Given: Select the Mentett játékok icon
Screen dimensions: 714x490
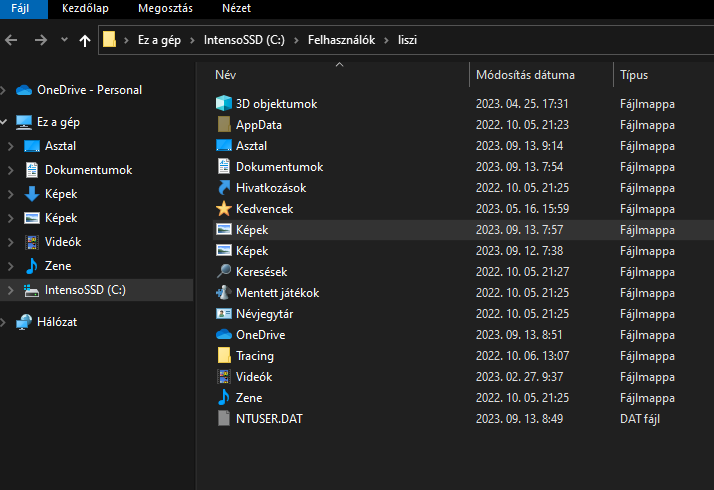Looking at the screenshot, I should [224, 292].
